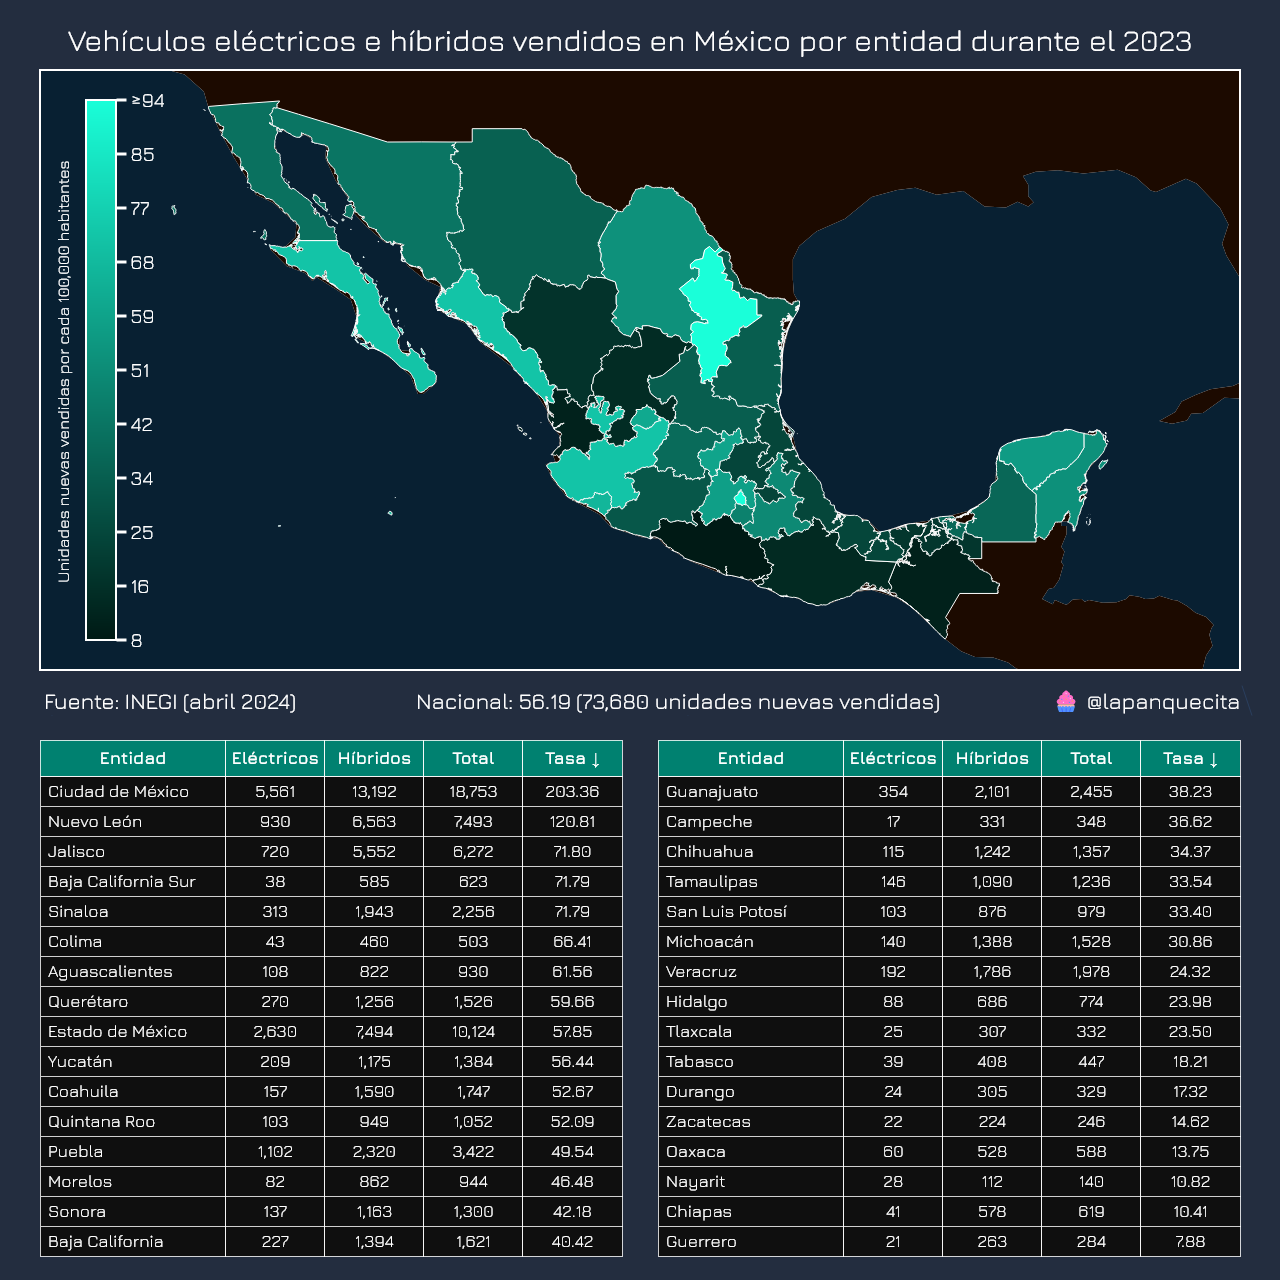Click the 2,455 total for Guanajuato
This screenshot has width=1280, height=1280.
[x=1091, y=791]
